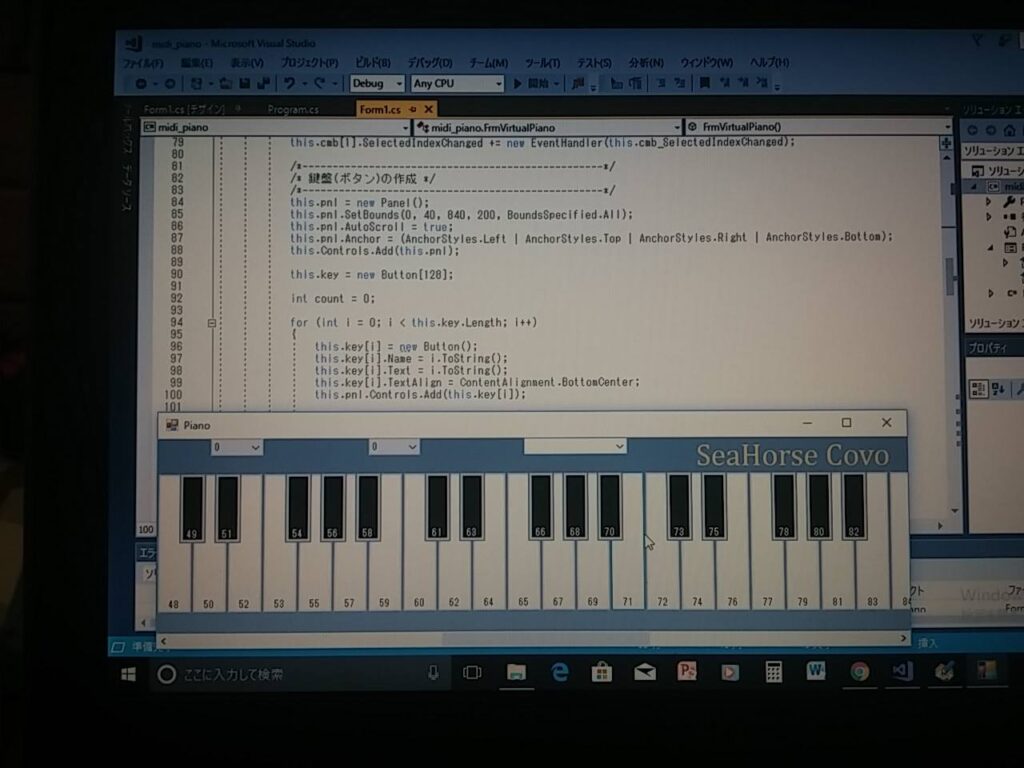Click the Navigate Backward toolbar icon

140,84
